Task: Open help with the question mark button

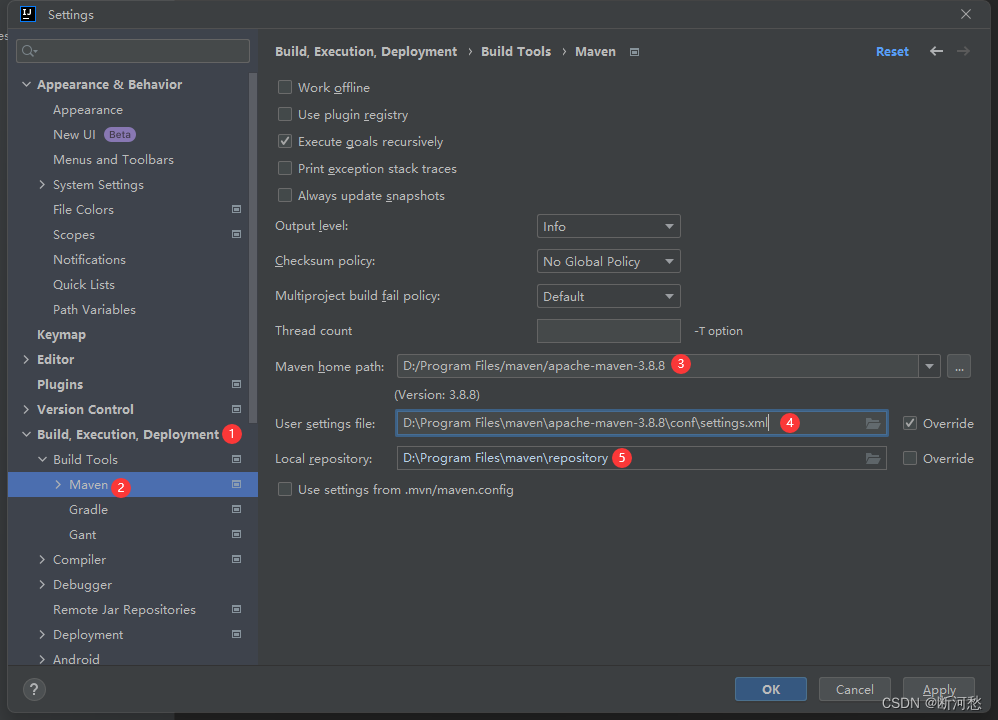Action: coord(34,689)
